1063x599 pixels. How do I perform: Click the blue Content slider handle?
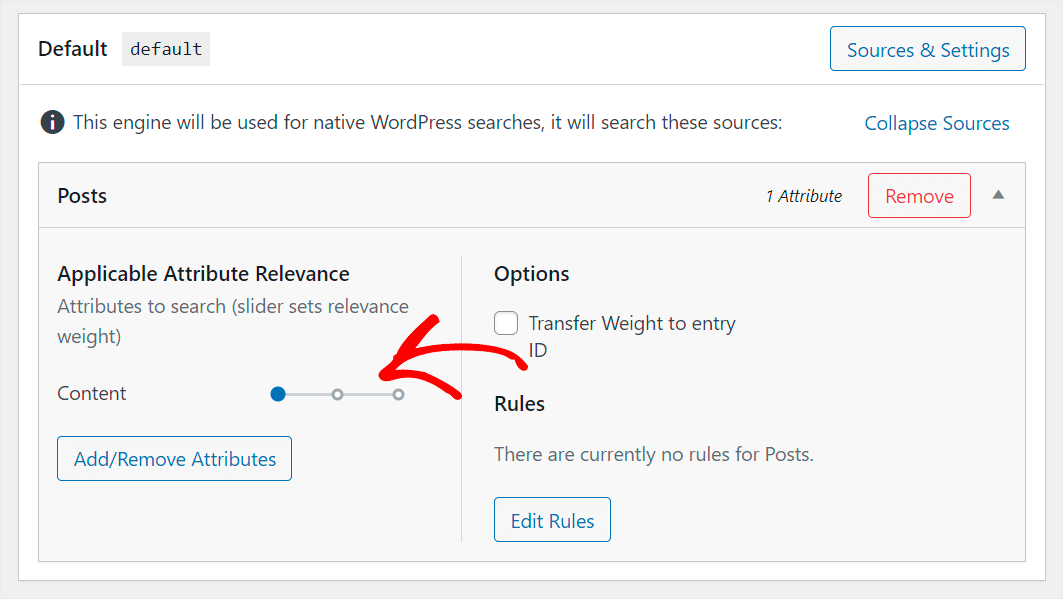tap(278, 394)
